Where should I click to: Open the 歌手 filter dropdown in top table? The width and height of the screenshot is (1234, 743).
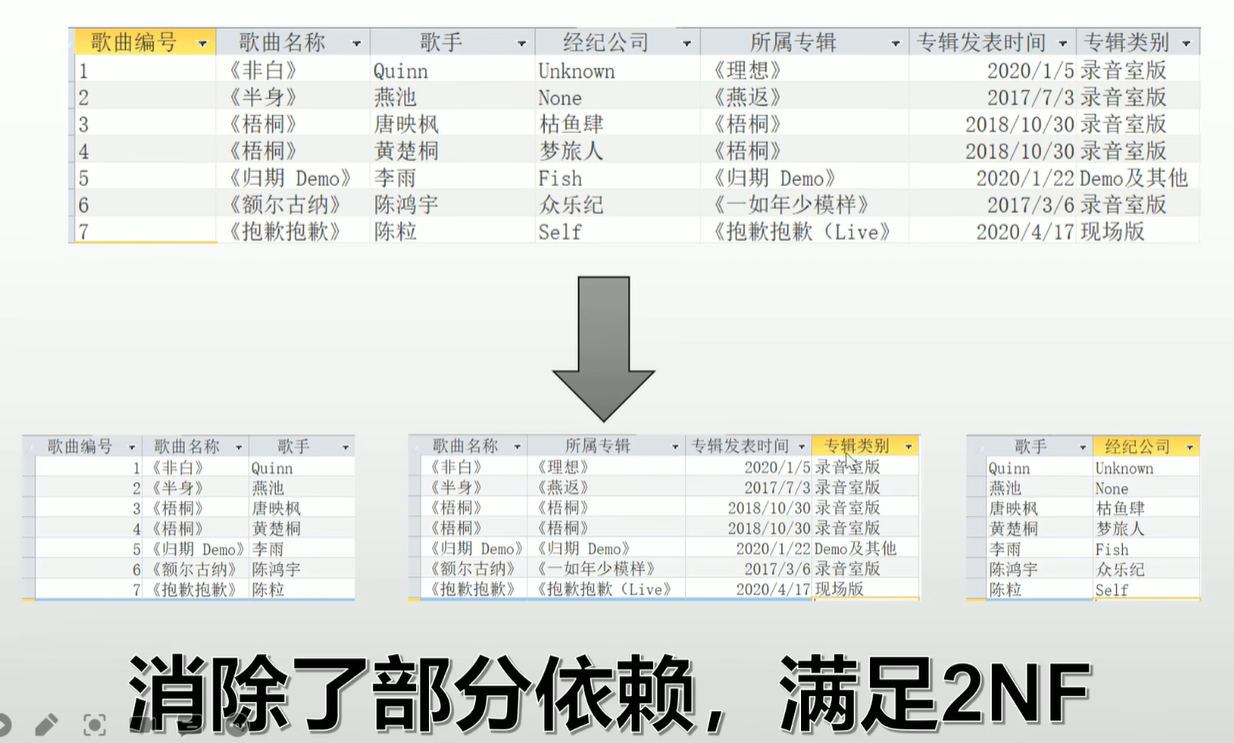(522, 42)
